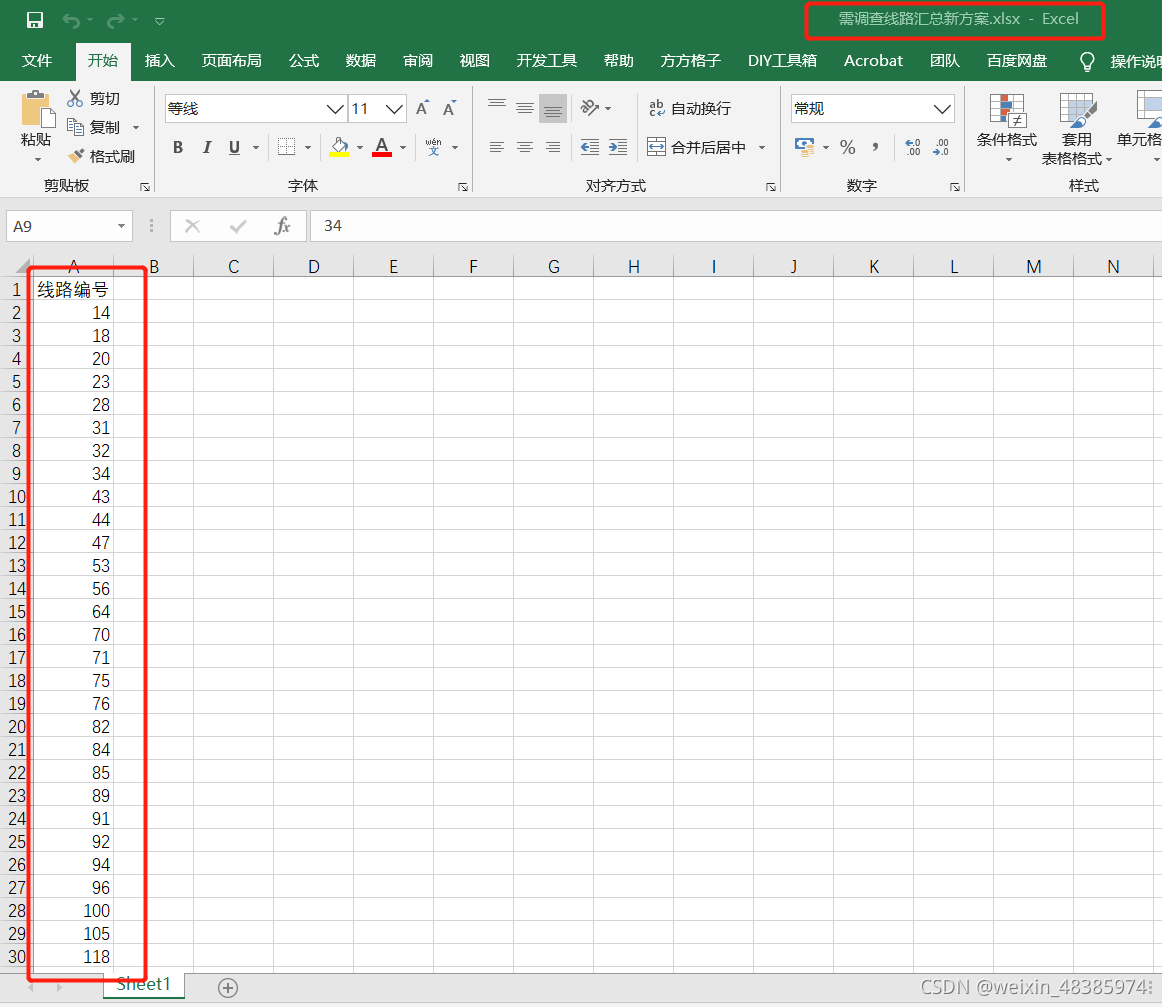Screen dimensions: 1162x1007
Task: Apply red font color
Action: pyautogui.click(x=382, y=147)
